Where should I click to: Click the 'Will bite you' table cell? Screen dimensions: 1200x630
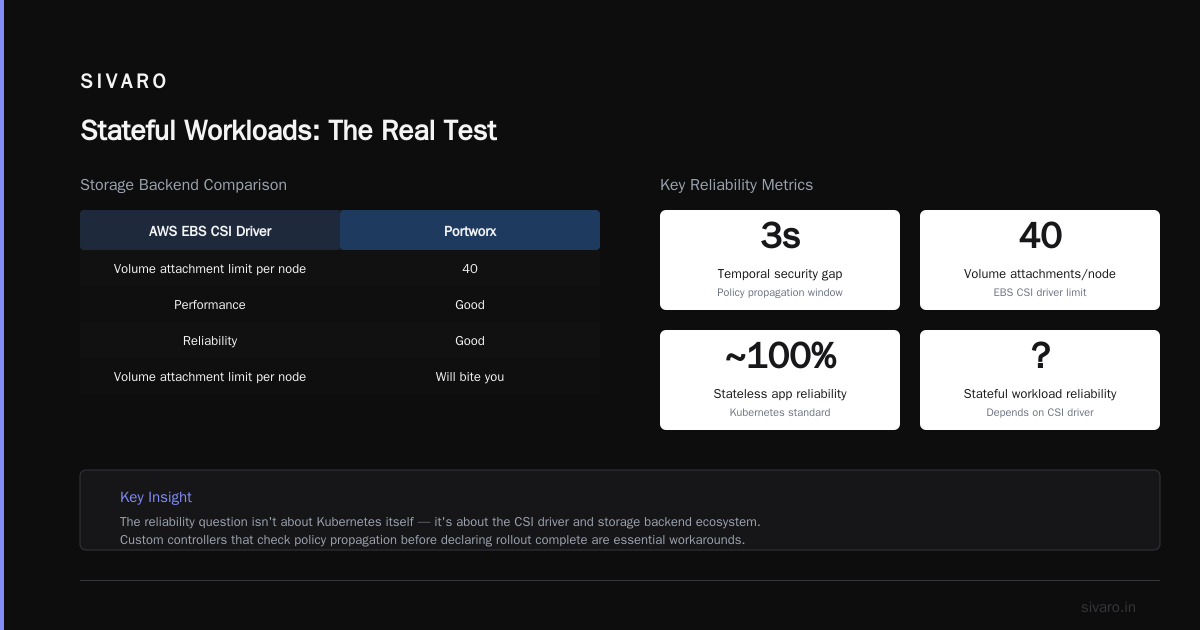tap(470, 376)
